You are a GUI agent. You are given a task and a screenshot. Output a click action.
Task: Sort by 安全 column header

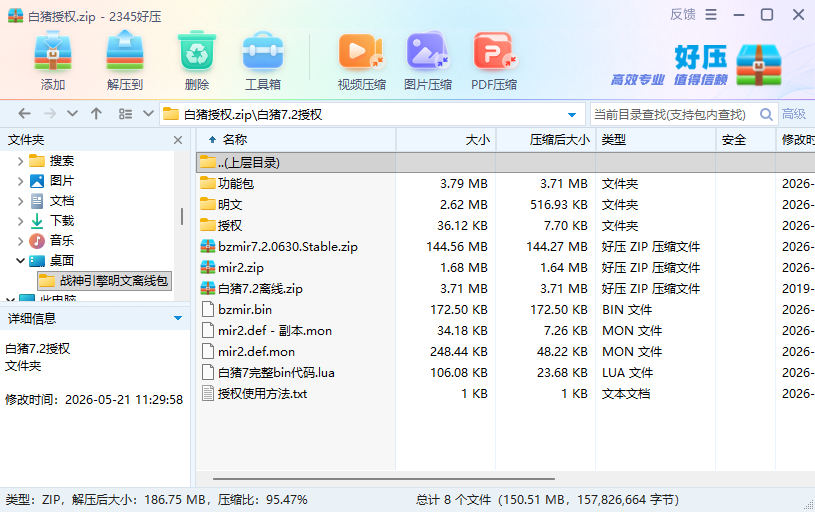pyautogui.click(x=745, y=139)
